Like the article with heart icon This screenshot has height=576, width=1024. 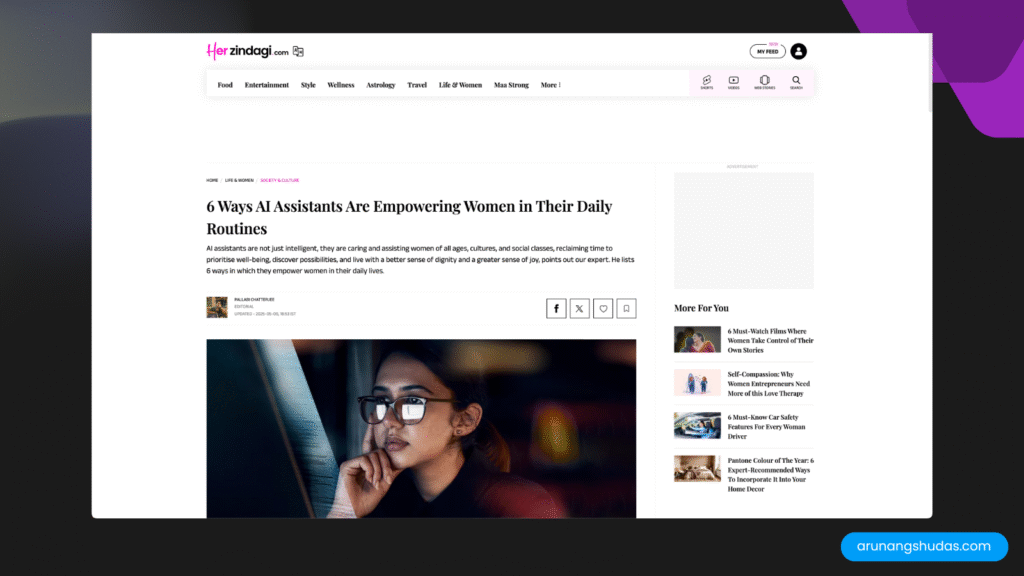603,308
